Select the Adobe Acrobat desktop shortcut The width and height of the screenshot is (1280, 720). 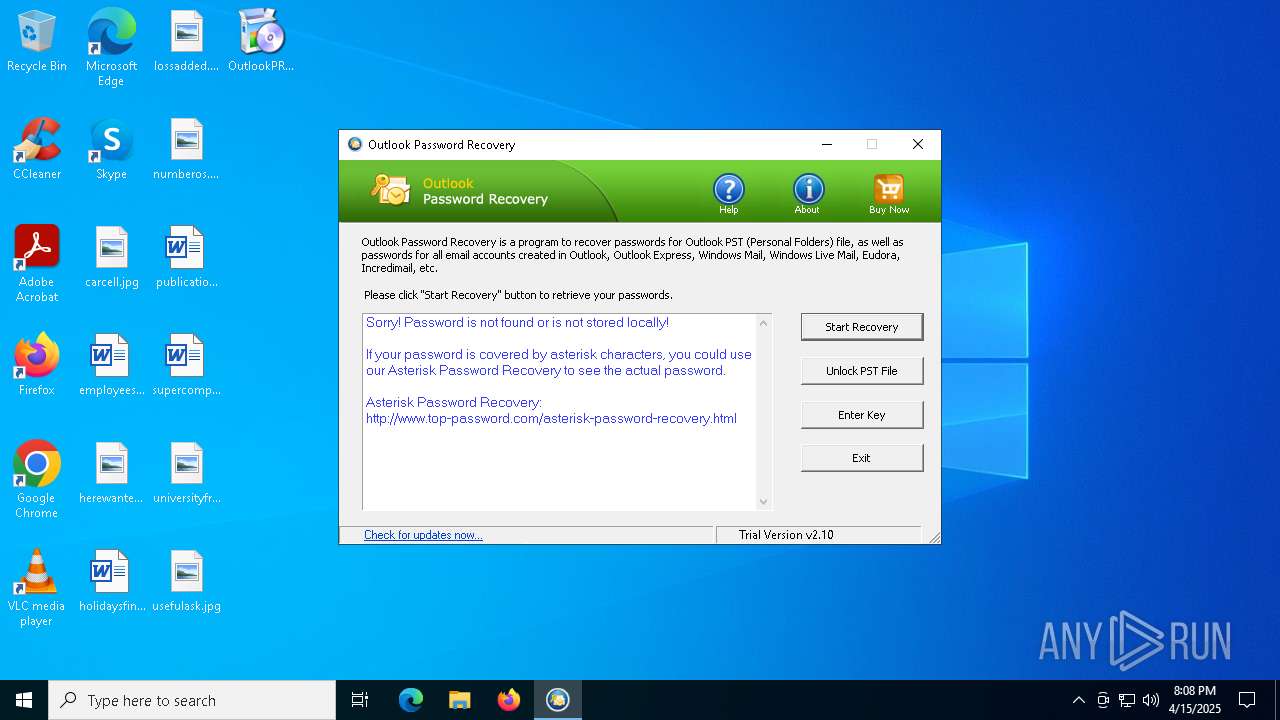point(37,264)
